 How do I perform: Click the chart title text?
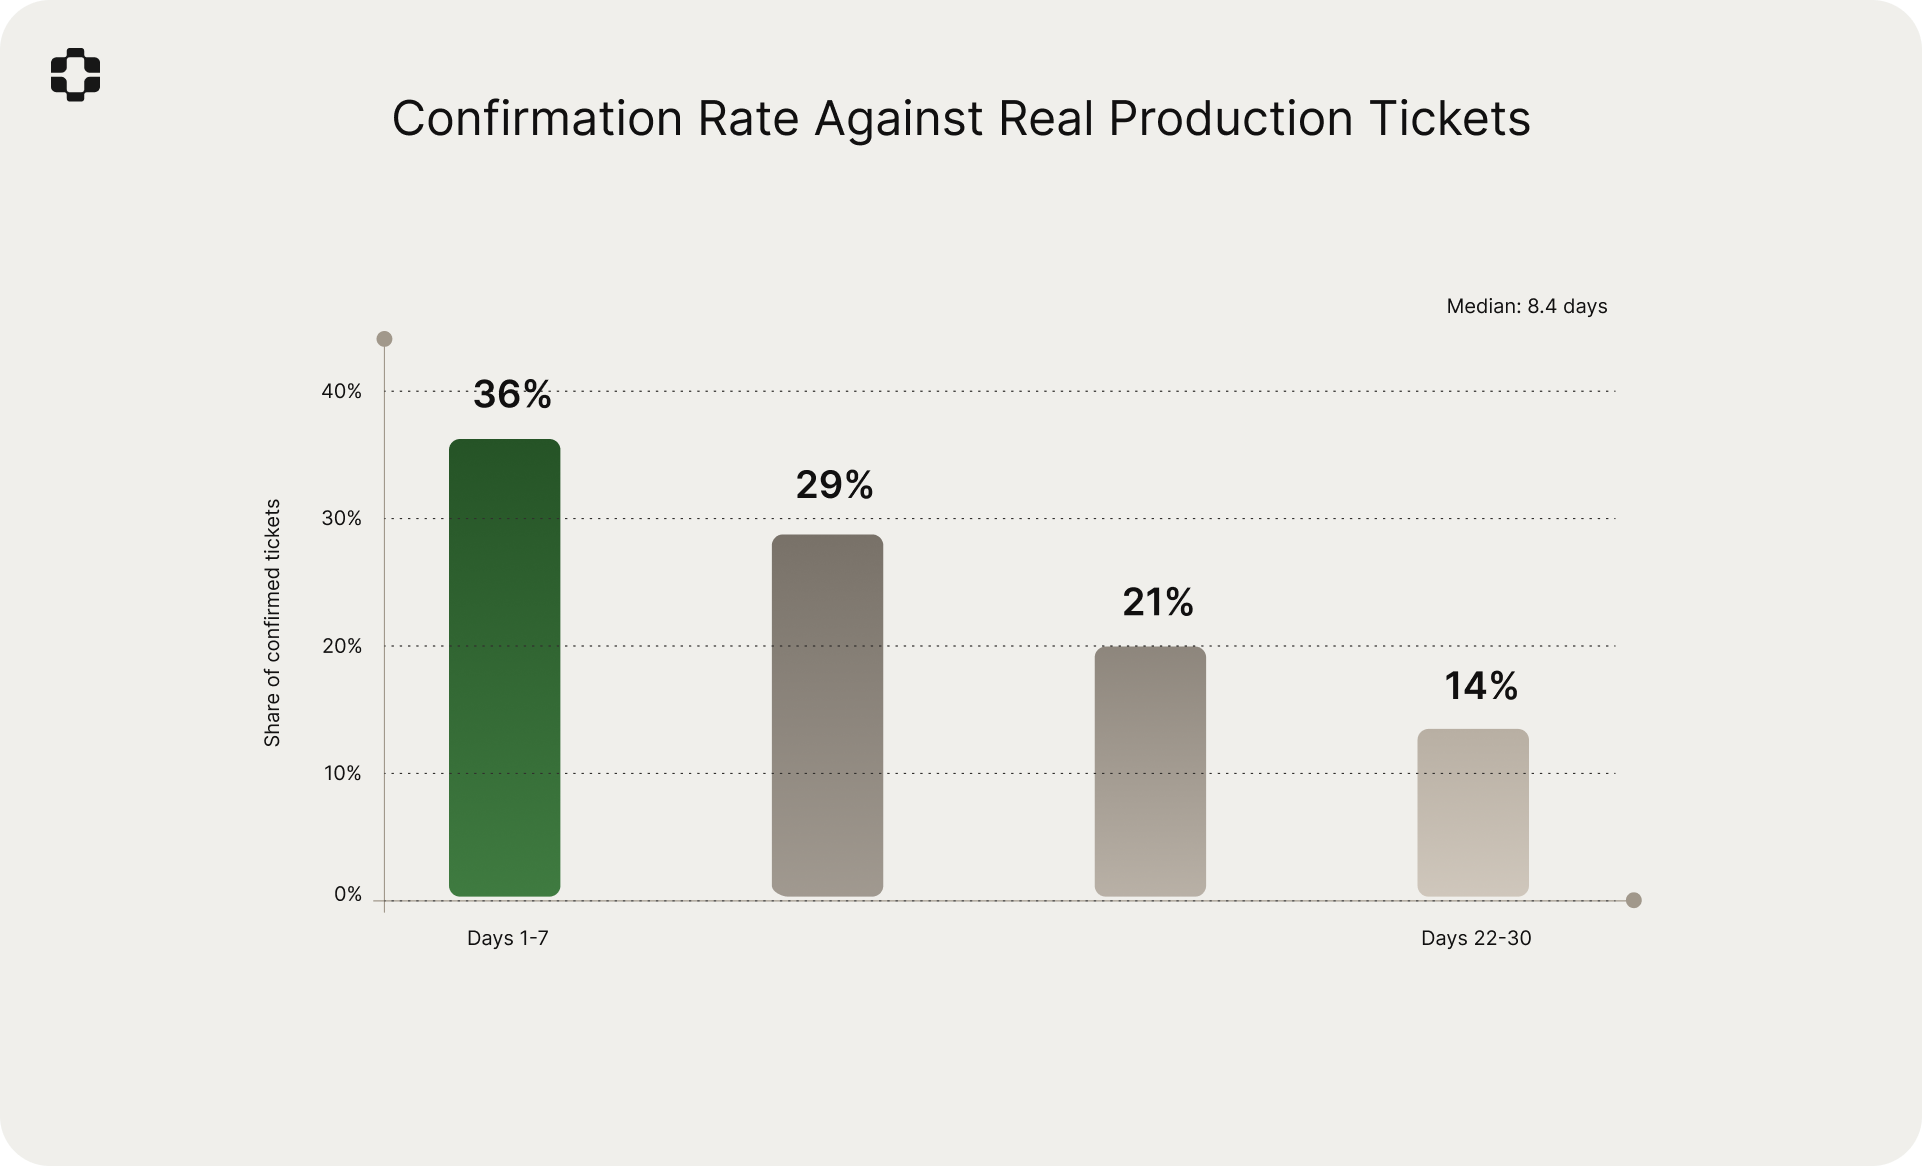click(960, 118)
